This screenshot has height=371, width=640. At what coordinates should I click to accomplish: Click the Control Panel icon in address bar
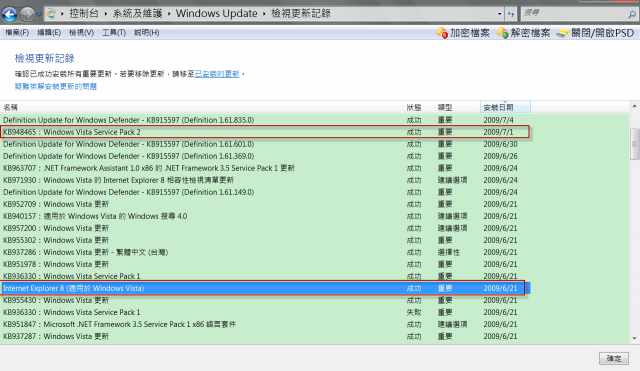coord(51,13)
